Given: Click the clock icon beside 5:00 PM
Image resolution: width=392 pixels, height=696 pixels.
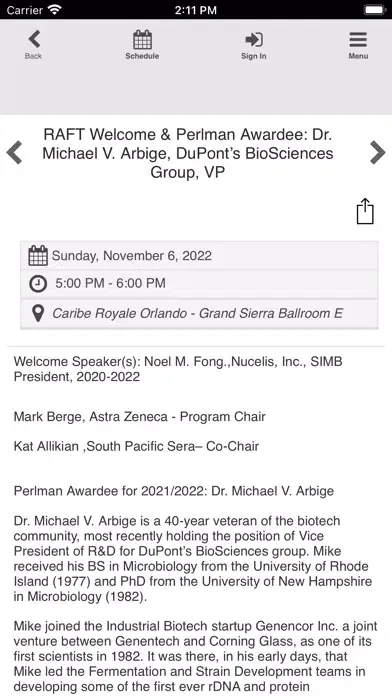Looking at the screenshot, I should [x=38, y=284].
